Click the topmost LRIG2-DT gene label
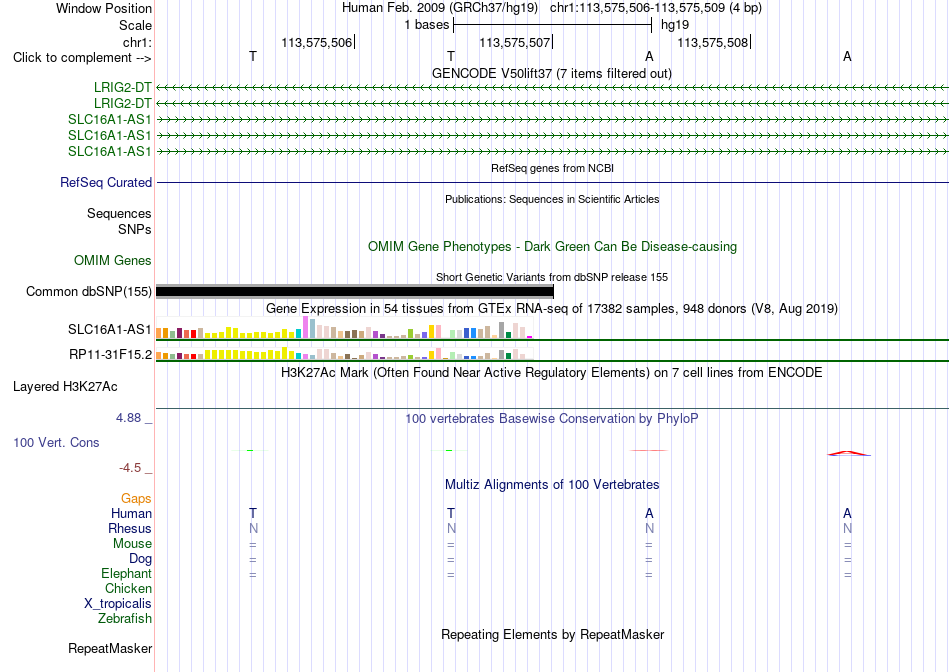Viewport: 950px width, 672px height. tap(122, 88)
